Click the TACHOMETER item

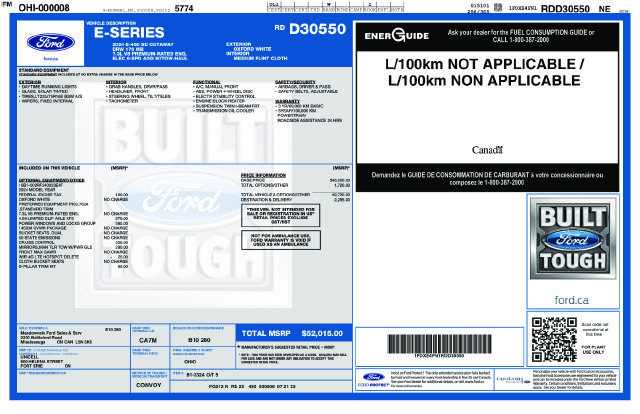pyautogui.click(x=122, y=101)
